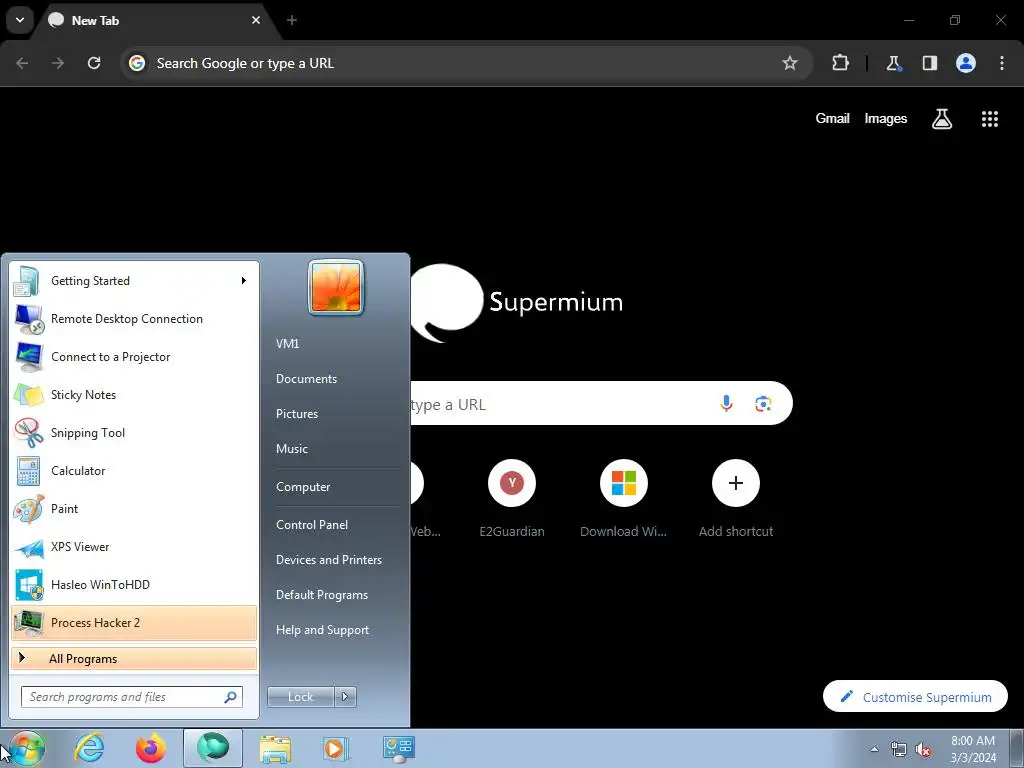Screen dimensions: 1024x768
Task: Click the browser Forward arrow
Action: [x=58, y=63]
